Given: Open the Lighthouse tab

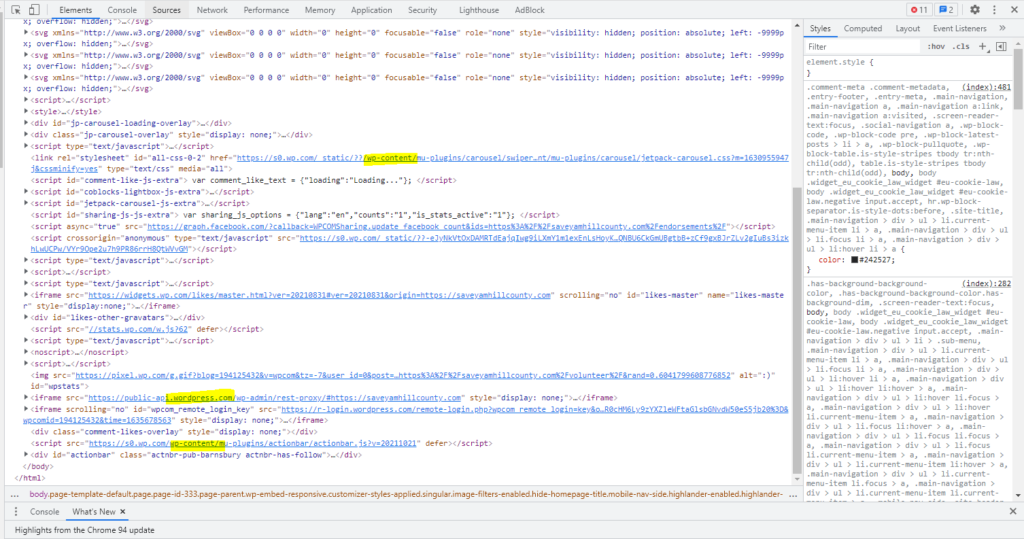Looking at the screenshot, I should [x=479, y=10].
